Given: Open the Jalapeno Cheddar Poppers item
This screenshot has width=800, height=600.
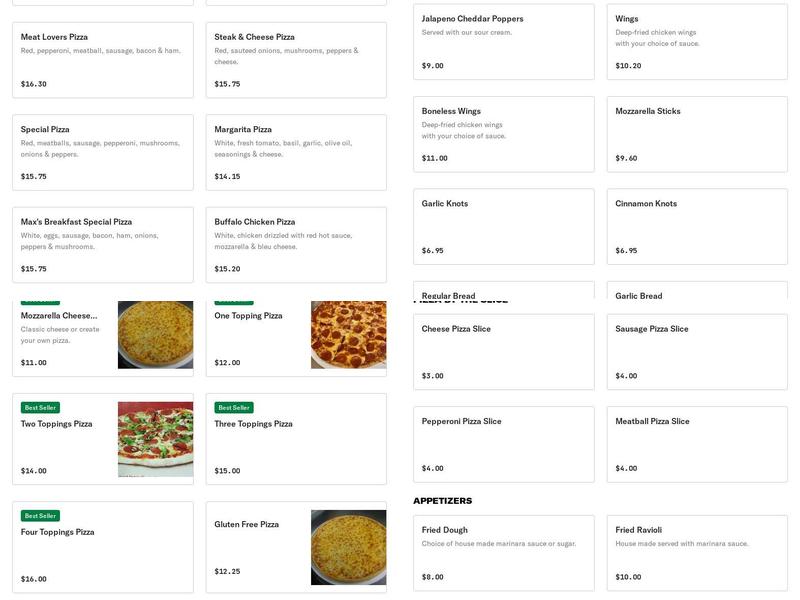Looking at the screenshot, I should [503, 41].
